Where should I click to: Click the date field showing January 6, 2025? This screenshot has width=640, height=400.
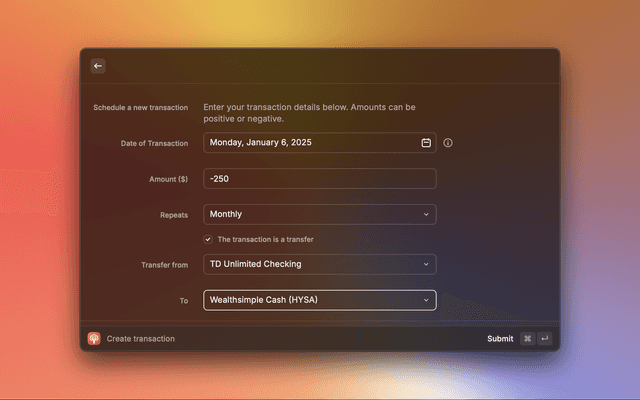[310, 143]
